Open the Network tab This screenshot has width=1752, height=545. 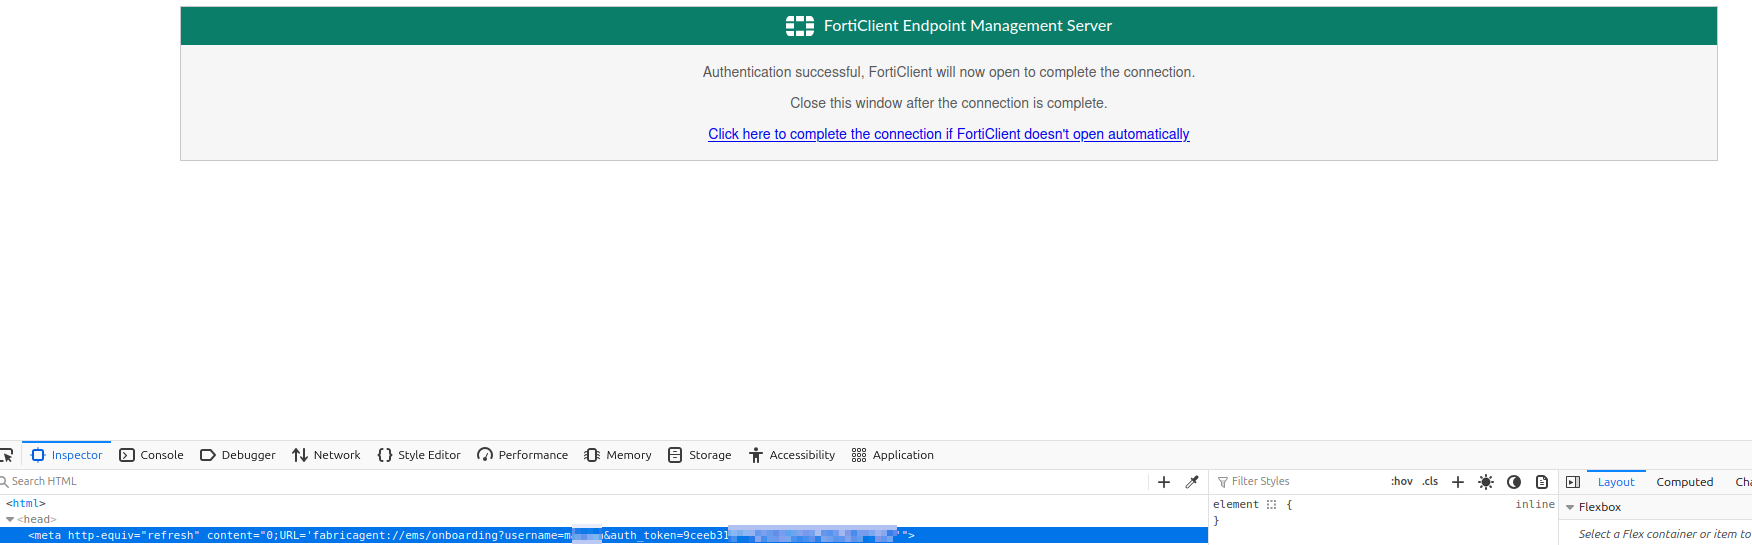pos(327,455)
